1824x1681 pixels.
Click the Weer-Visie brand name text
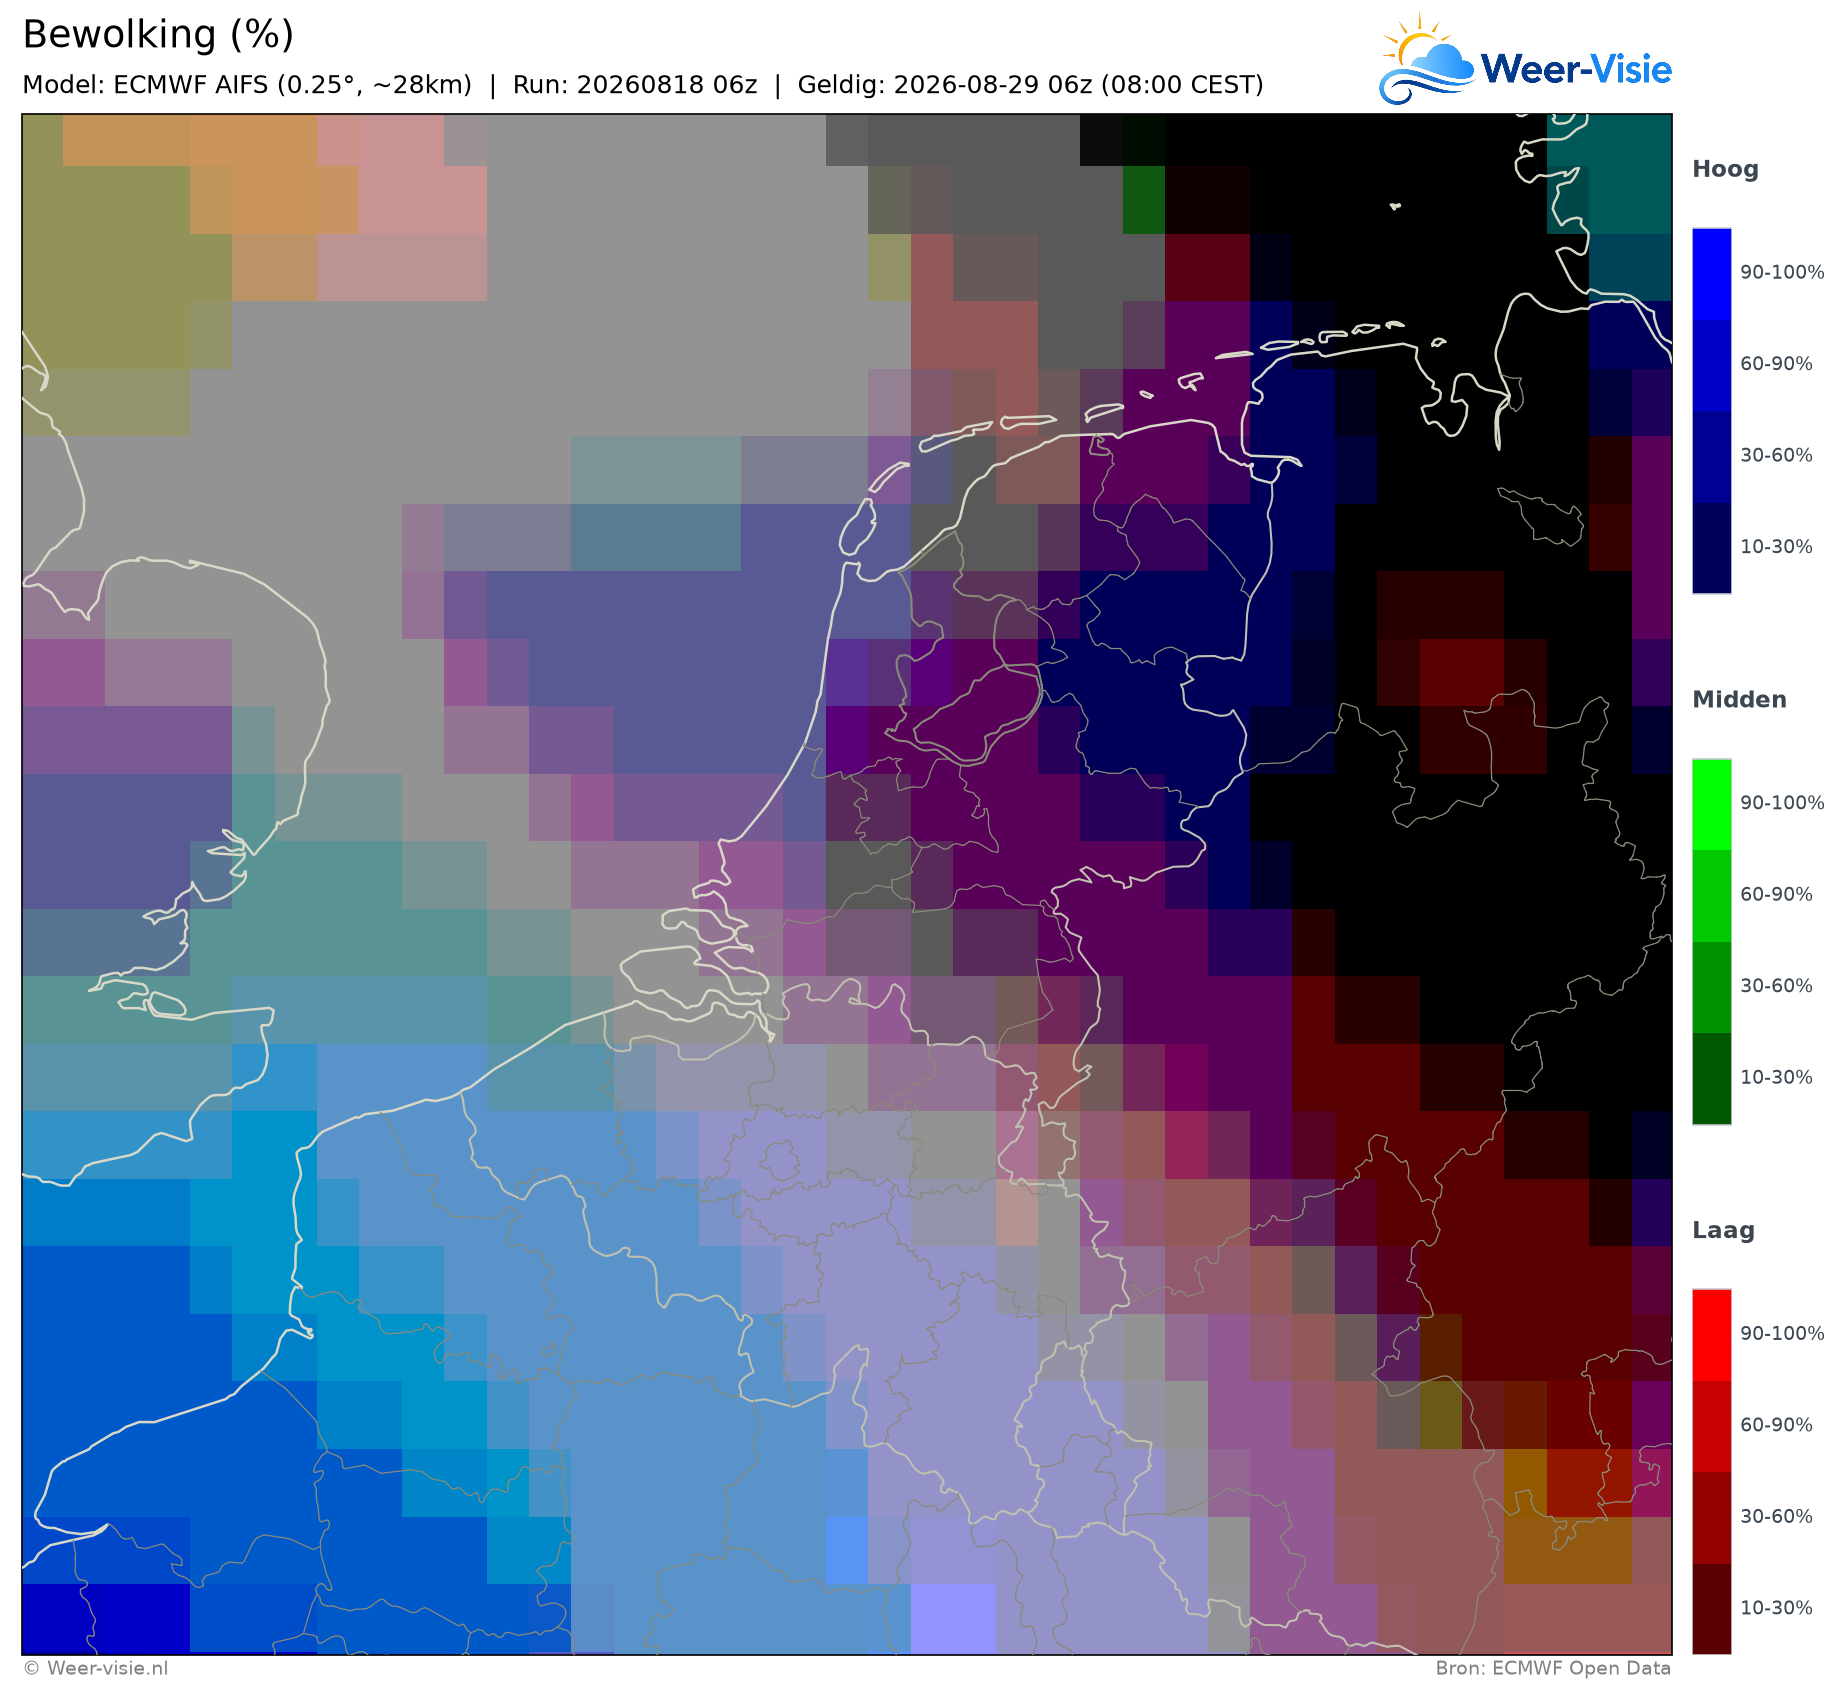point(1576,69)
